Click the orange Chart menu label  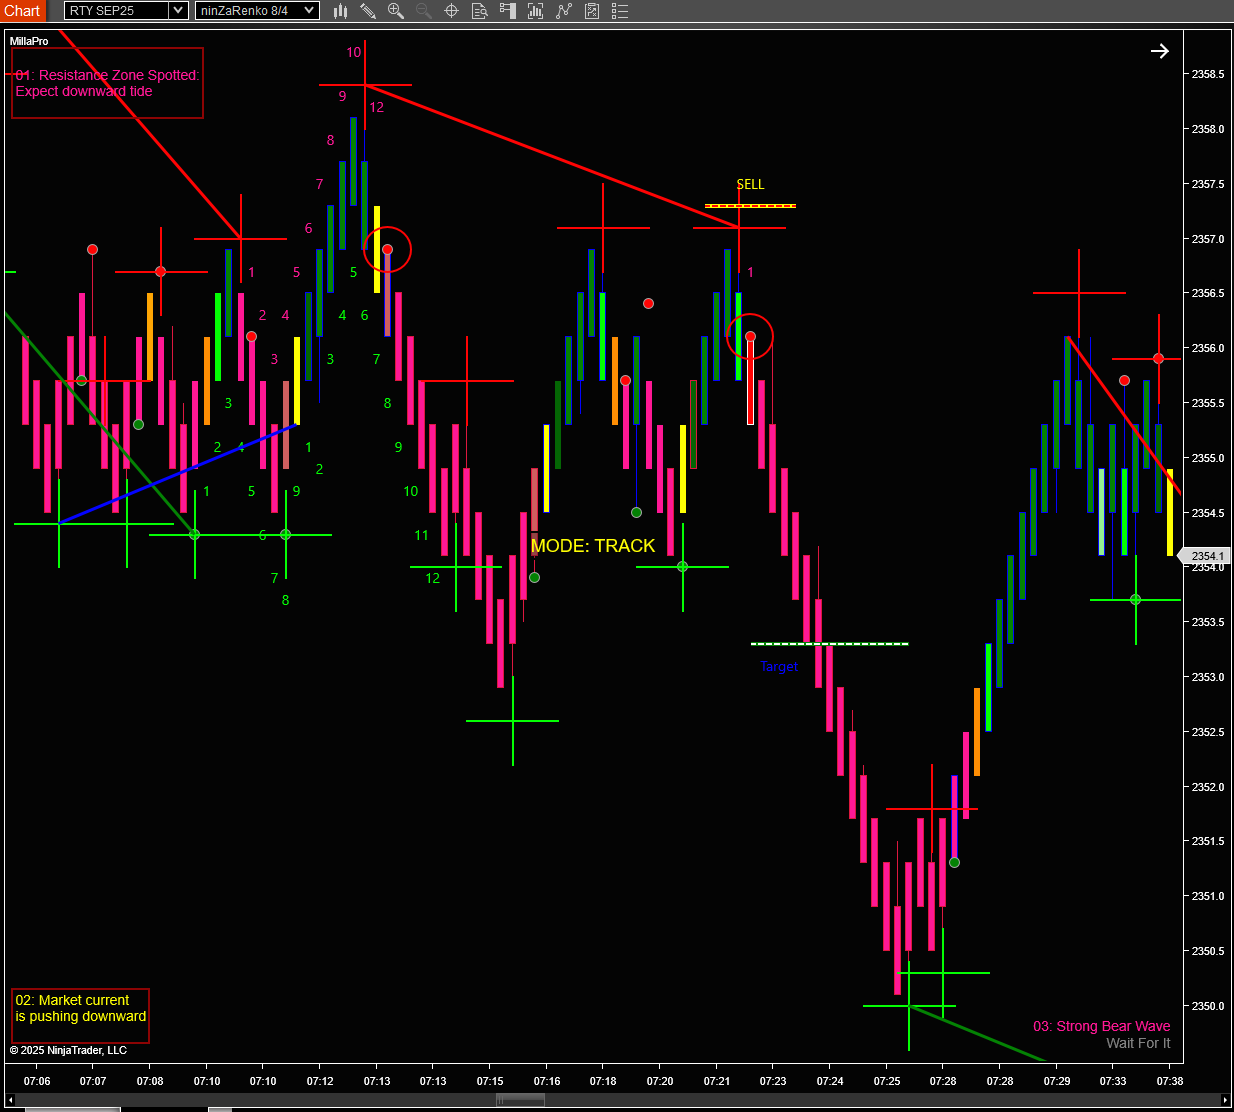pos(22,11)
